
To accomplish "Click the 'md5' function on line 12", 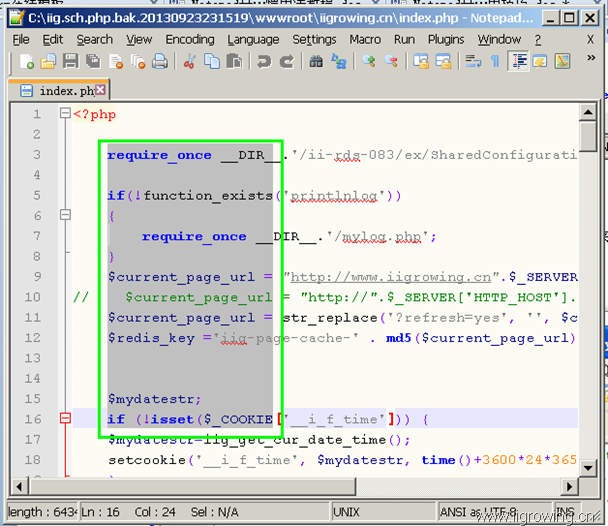I will click(x=398, y=338).
